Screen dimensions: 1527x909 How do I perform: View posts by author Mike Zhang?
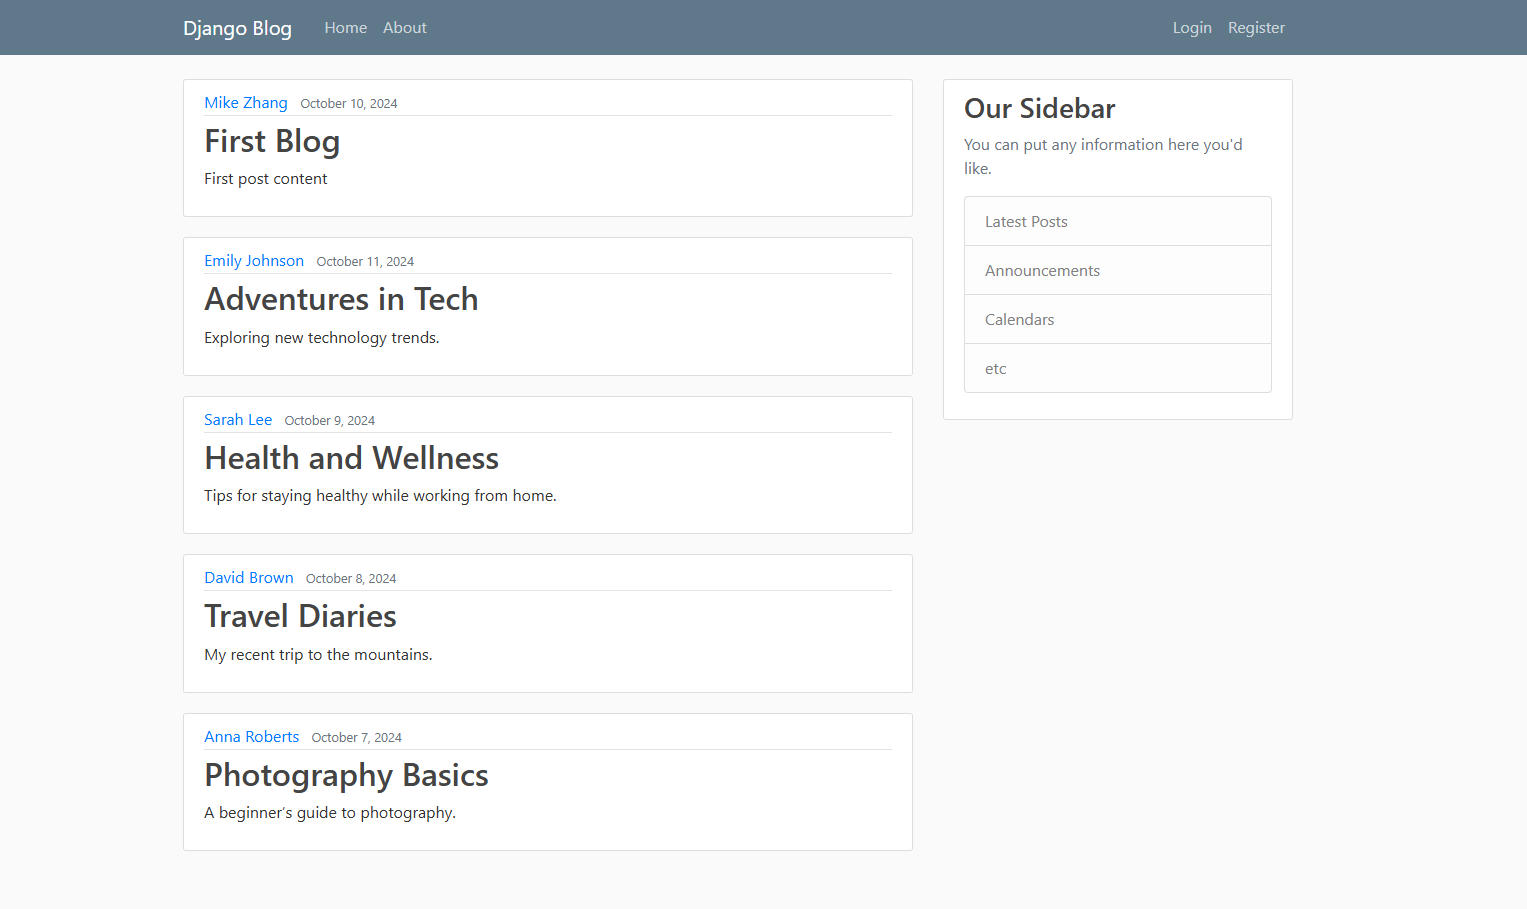tap(245, 102)
